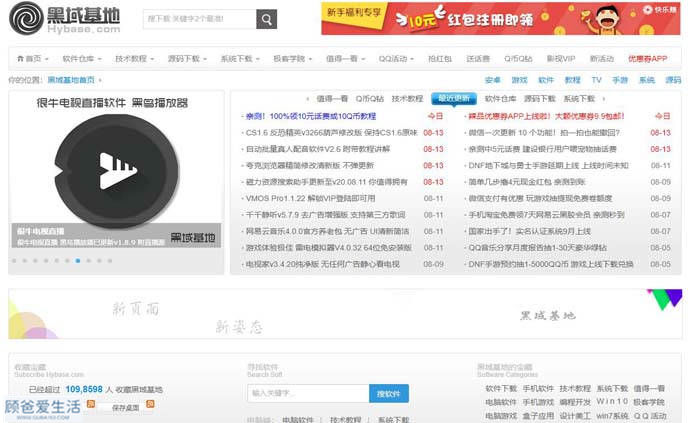This screenshot has width=690, height=423.
Task: Click the home icon in navigation bar
Action: [x=20, y=59]
